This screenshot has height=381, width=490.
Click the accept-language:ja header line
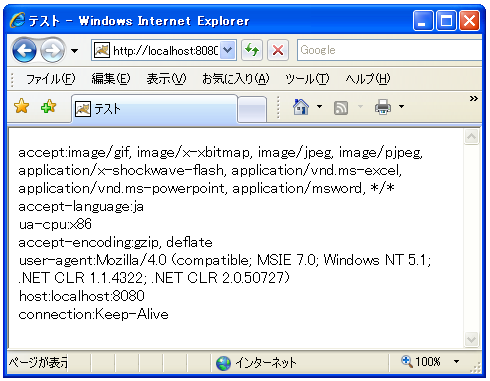(x=81, y=207)
